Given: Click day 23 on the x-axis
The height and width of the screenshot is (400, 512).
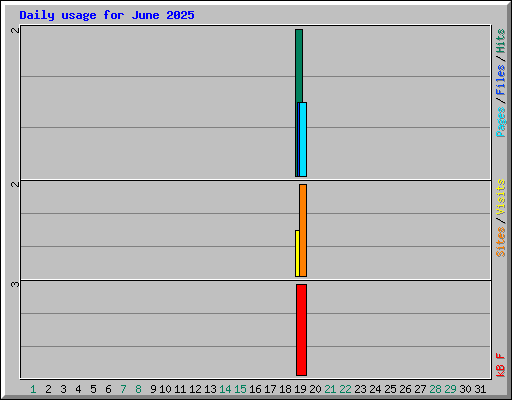Looking at the screenshot, I should click(360, 389).
